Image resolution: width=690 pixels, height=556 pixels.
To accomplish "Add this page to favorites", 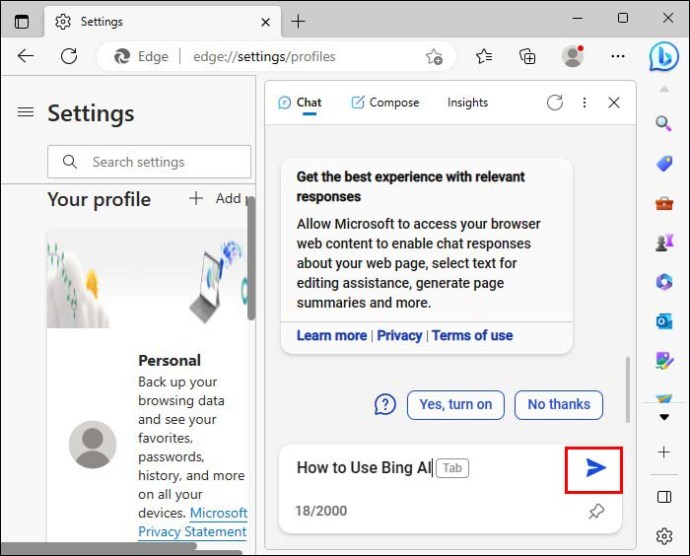I will (434, 56).
